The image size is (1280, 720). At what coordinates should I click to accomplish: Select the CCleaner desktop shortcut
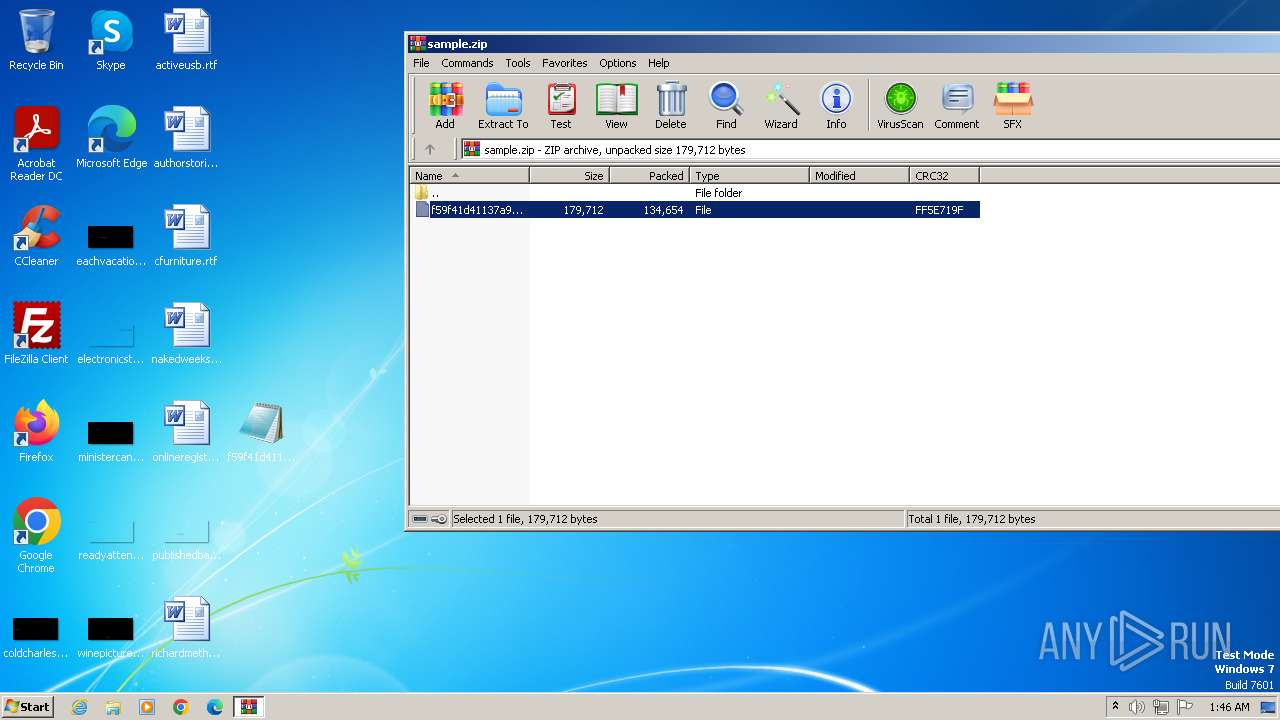tap(36, 236)
